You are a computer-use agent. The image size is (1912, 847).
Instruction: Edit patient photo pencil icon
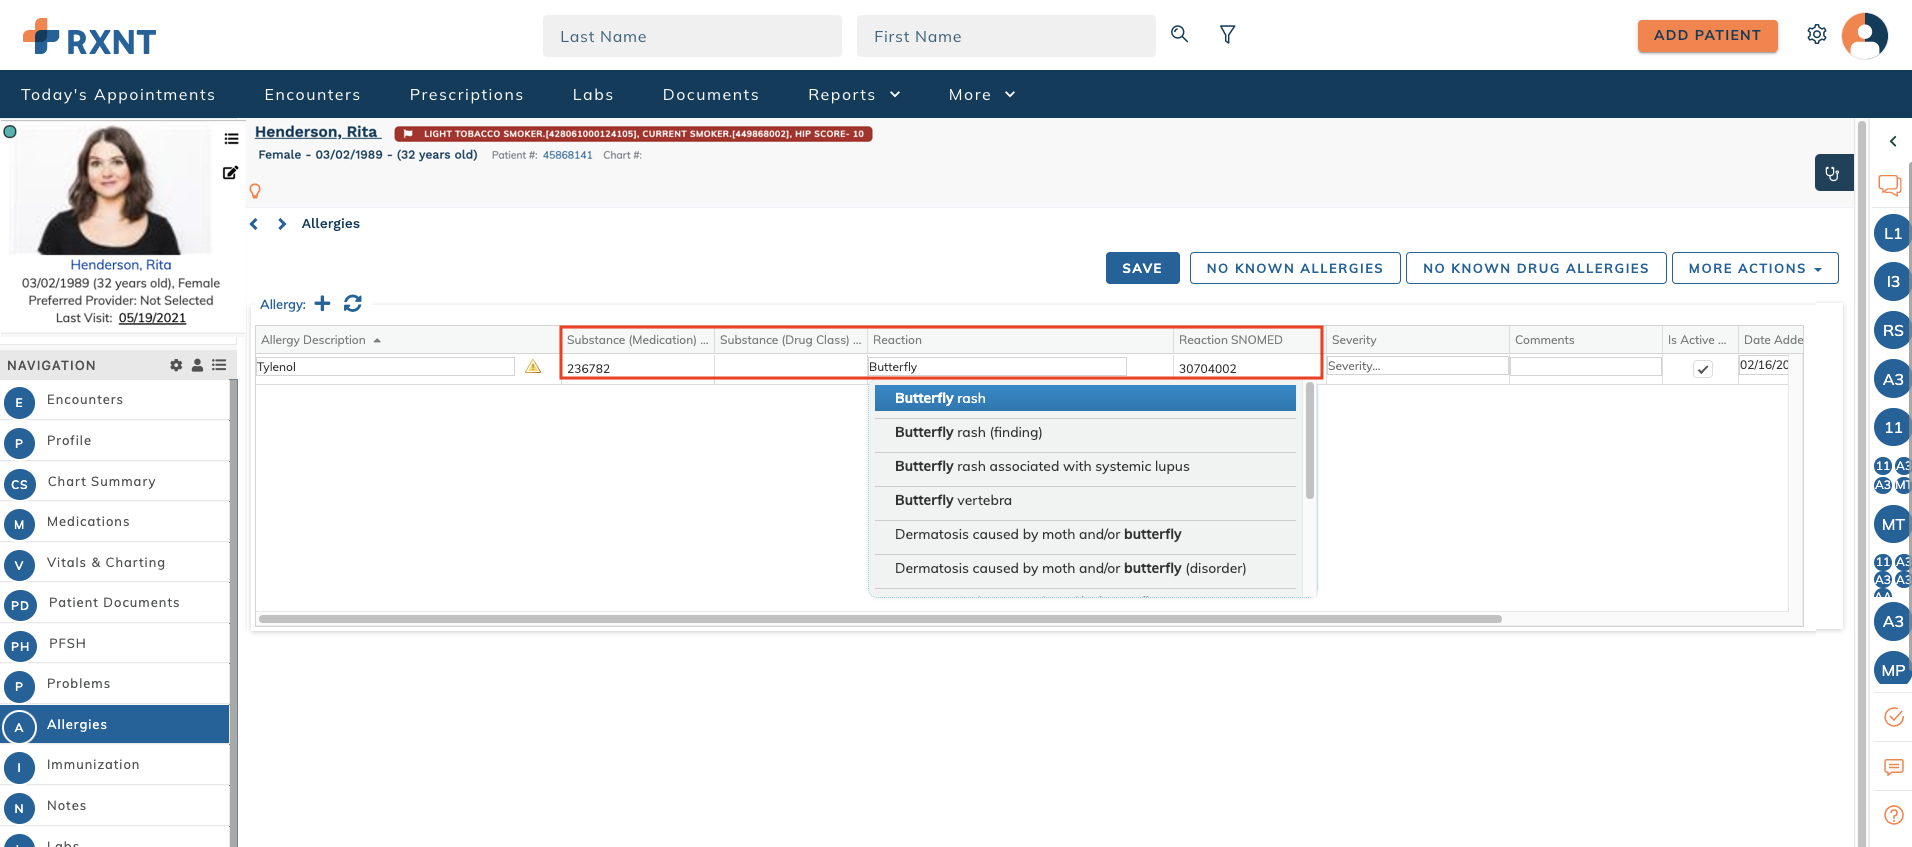[x=230, y=173]
